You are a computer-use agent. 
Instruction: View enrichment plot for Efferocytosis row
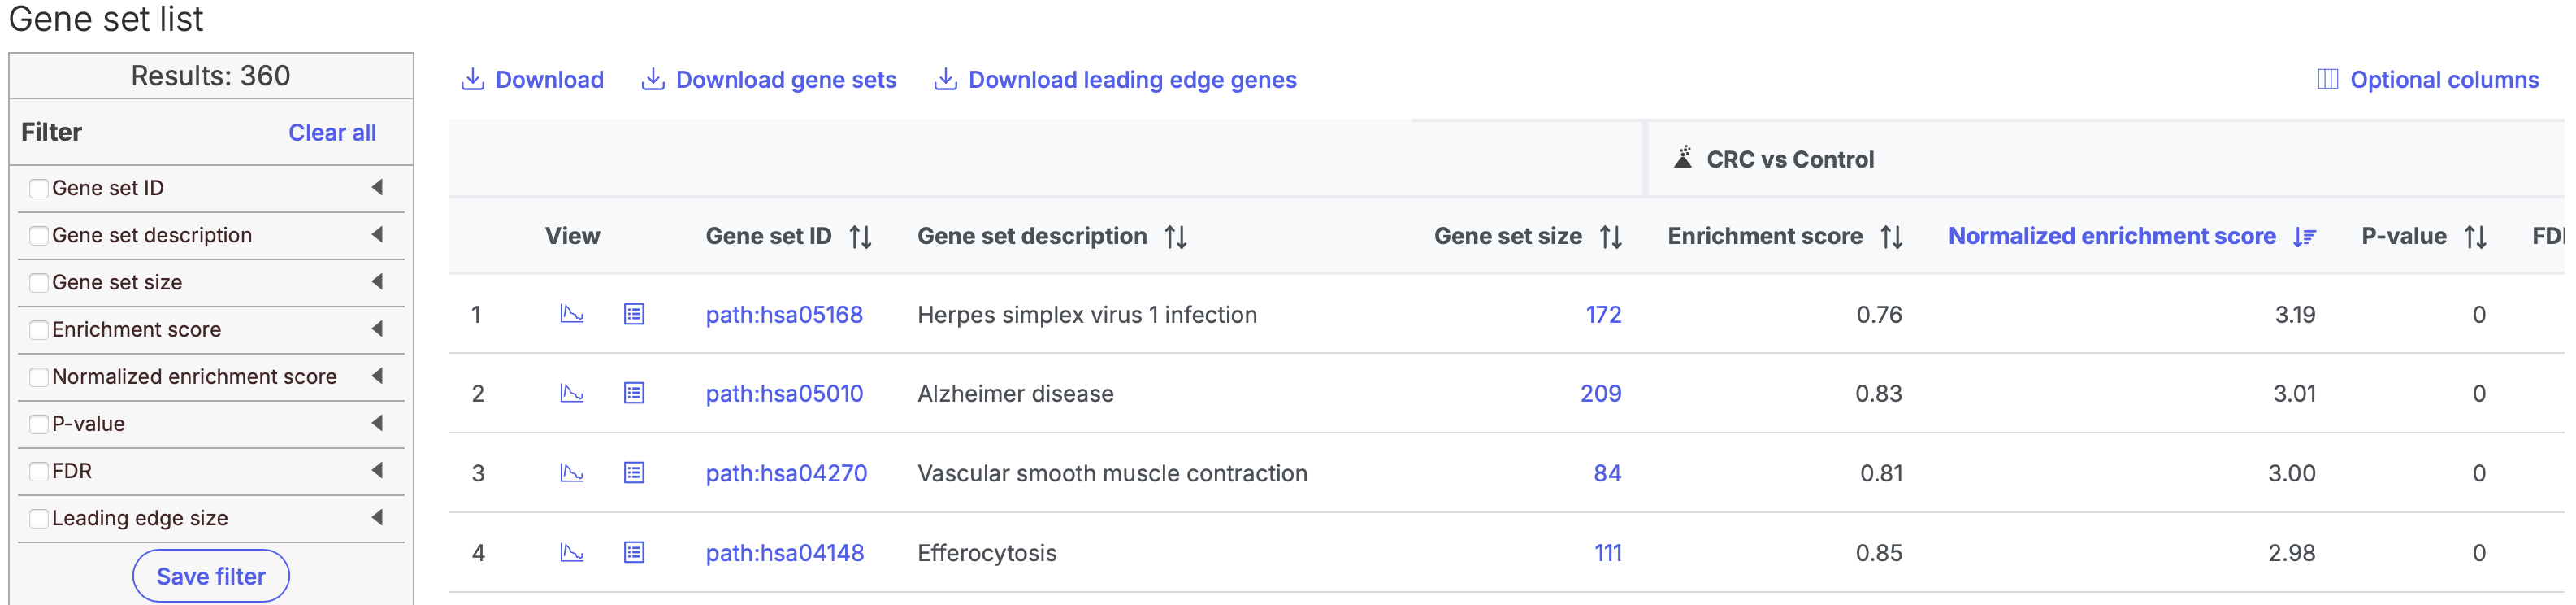571,552
